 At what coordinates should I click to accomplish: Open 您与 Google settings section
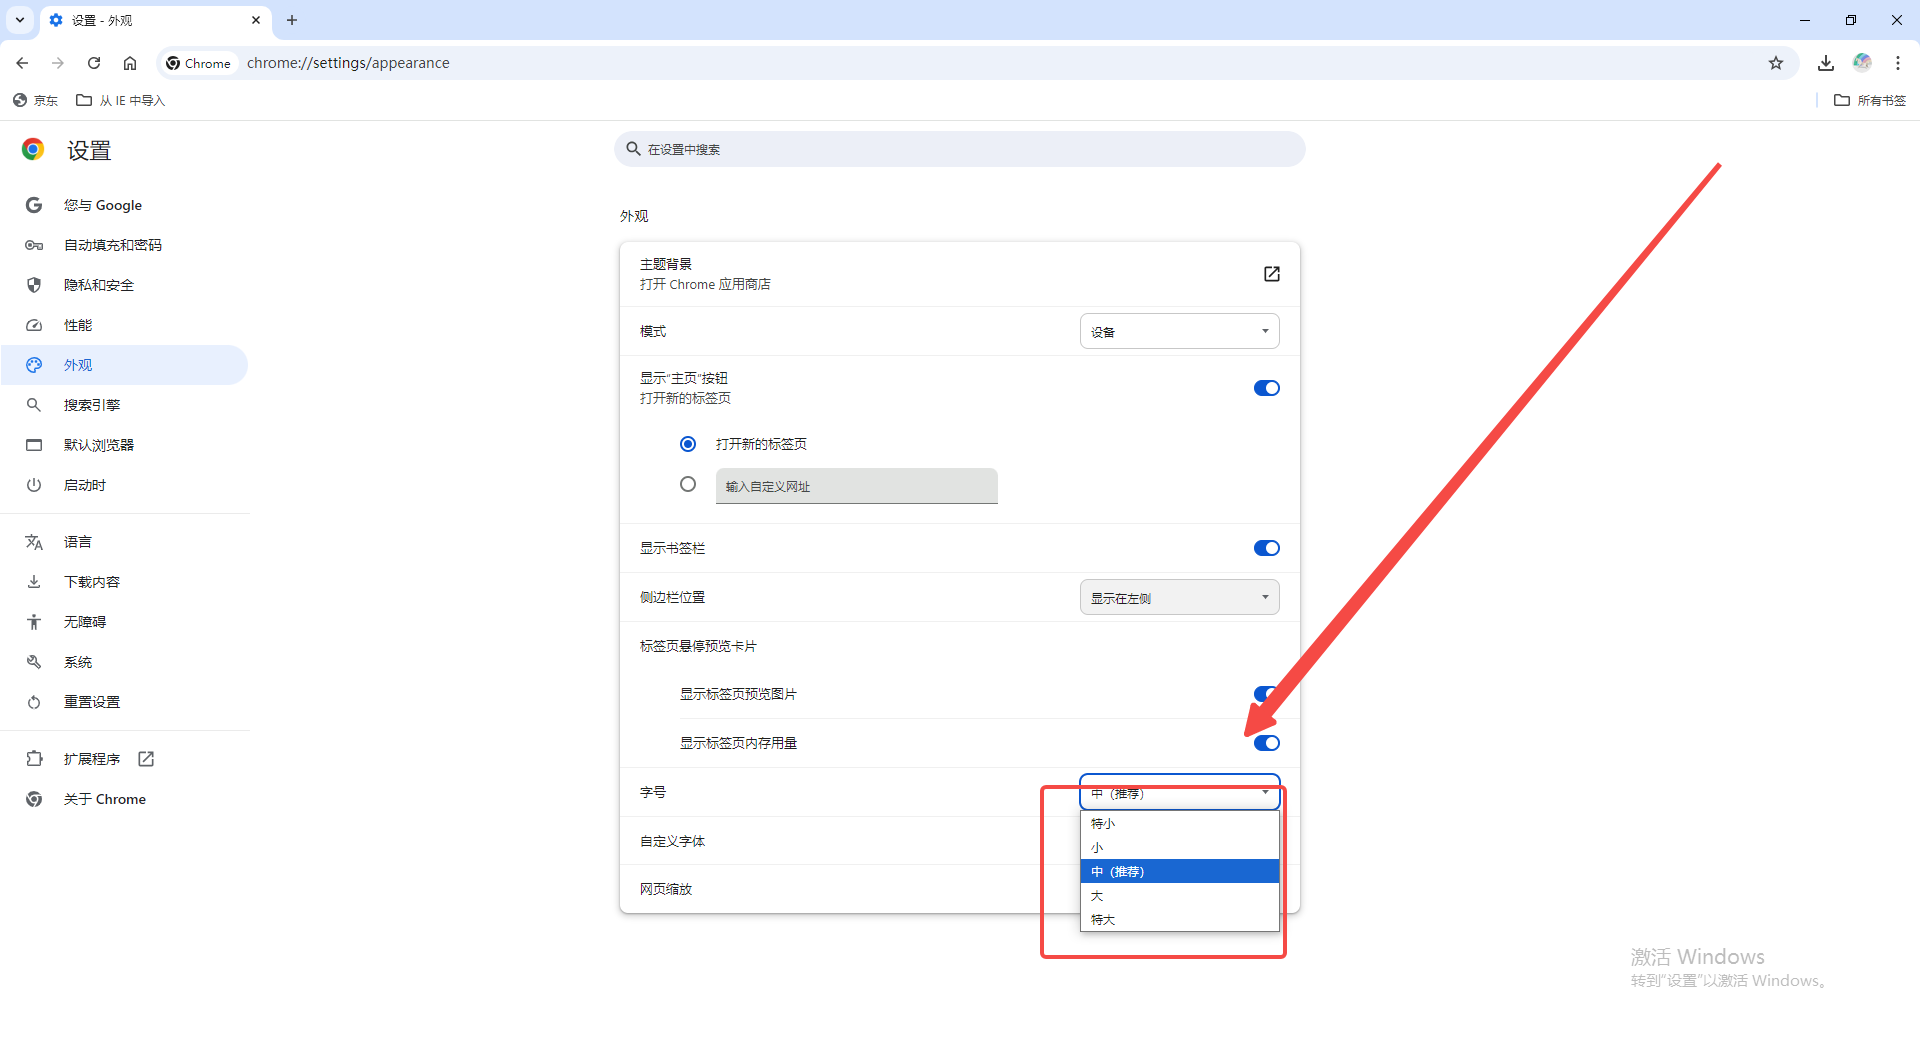pyautogui.click(x=124, y=205)
